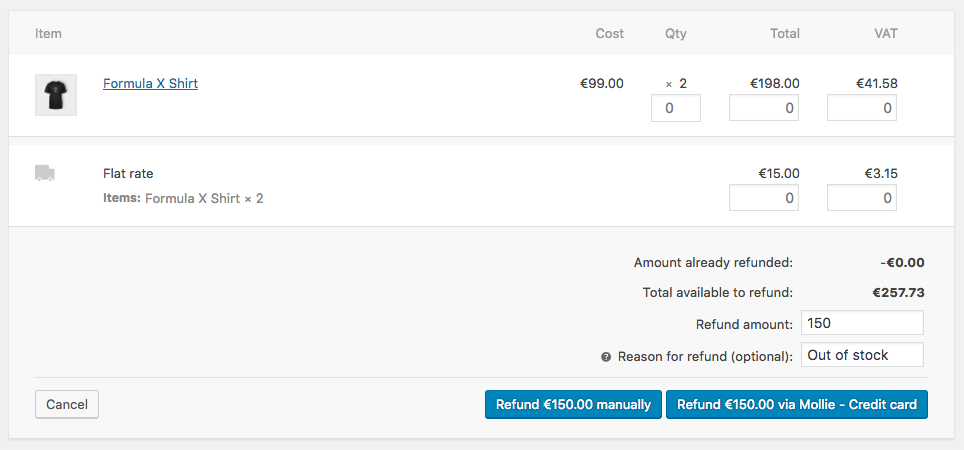The image size is (964, 450).
Task: Click the help icon beside Reason for refund
Action: point(606,357)
